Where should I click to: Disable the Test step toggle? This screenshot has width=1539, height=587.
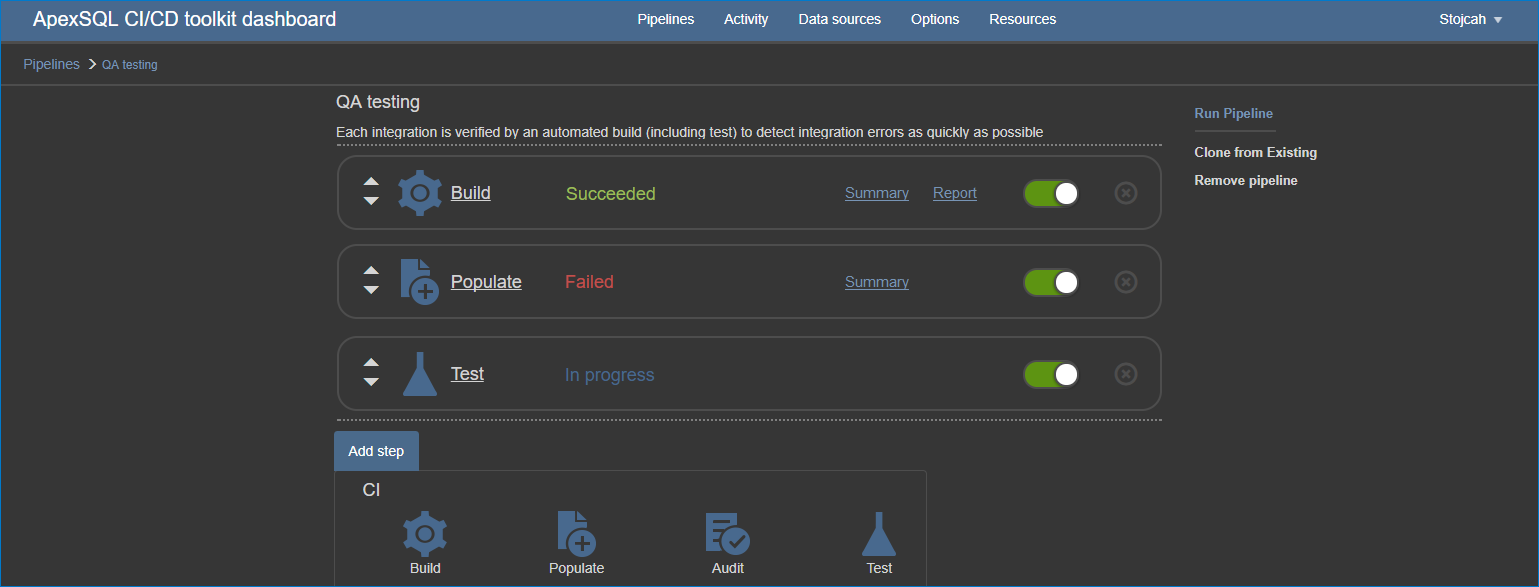(x=1051, y=373)
